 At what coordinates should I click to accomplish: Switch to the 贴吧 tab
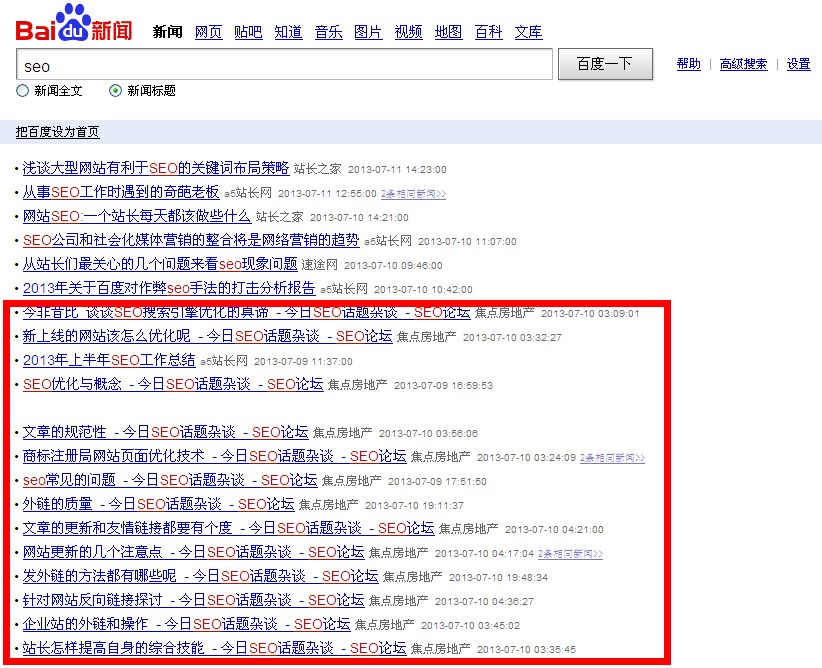tap(248, 32)
